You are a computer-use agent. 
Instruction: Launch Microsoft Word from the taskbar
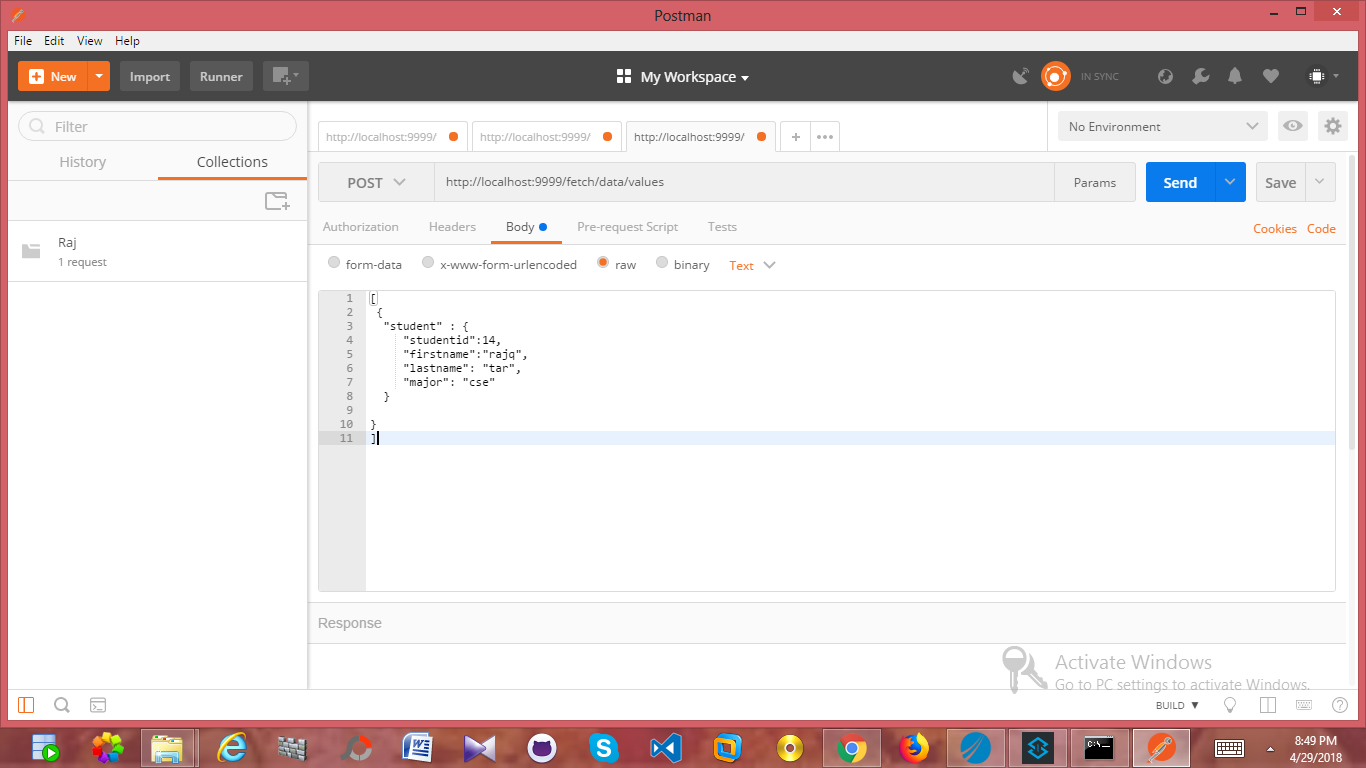pyautogui.click(x=417, y=747)
